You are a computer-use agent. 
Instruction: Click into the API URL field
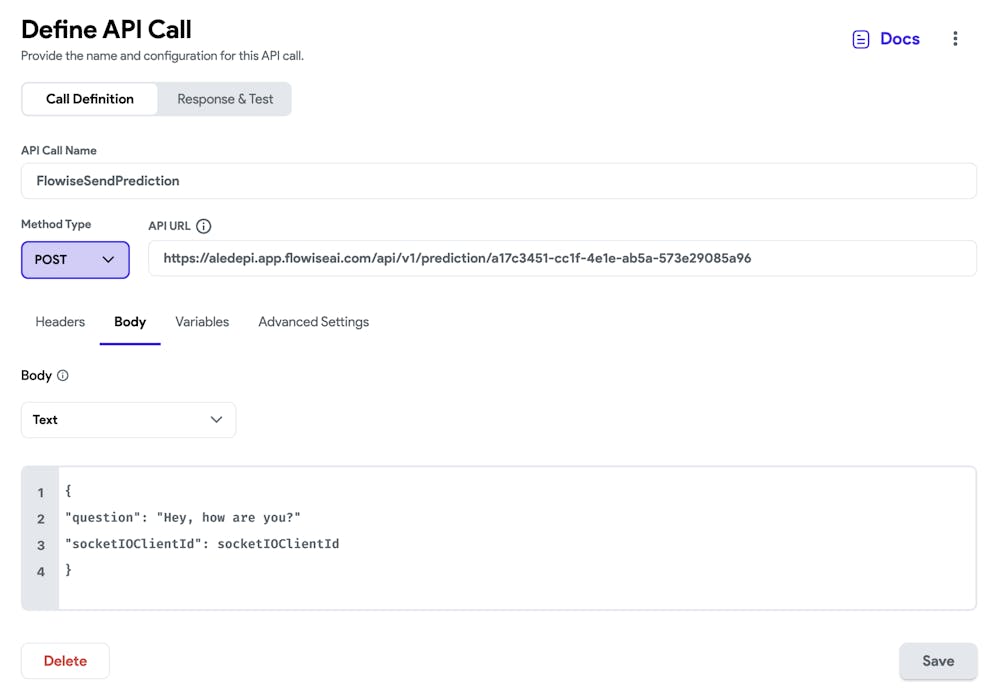[x=562, y=258]
